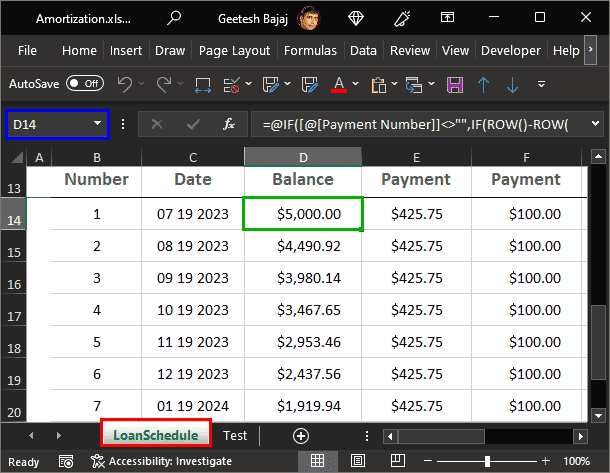Click Geetesh Bajaj account picture
The width and height of the screenshot is (610, 473).
[308, 18]
